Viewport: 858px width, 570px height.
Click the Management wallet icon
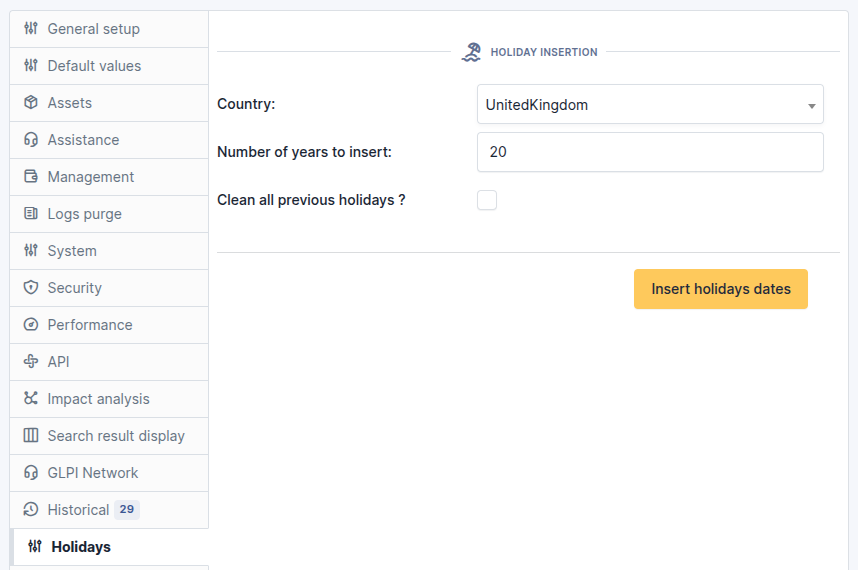[x=31, y=177]
